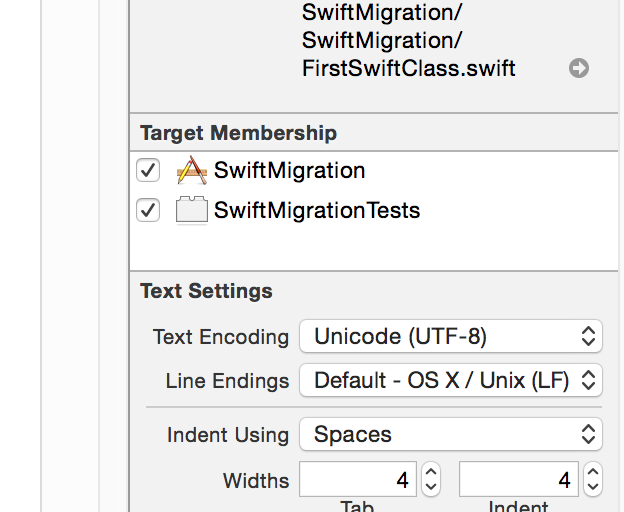Focus the Indent width input field
Image resolution: width=624 pixels, height=512 pixels.
[x=518, y=481]
